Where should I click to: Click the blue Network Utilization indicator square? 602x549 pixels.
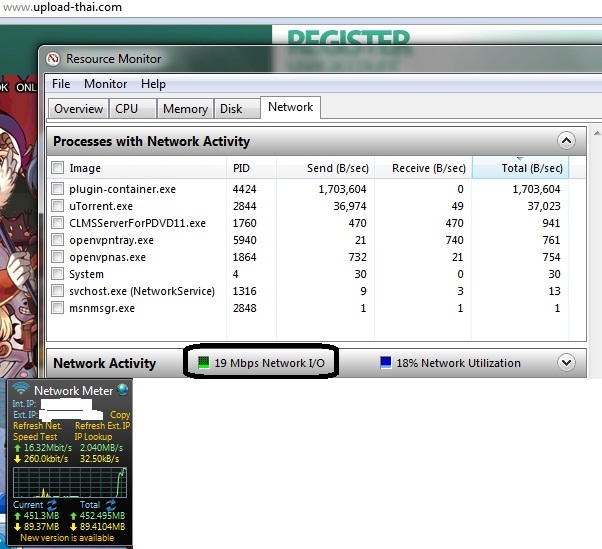tap(386, 363)
